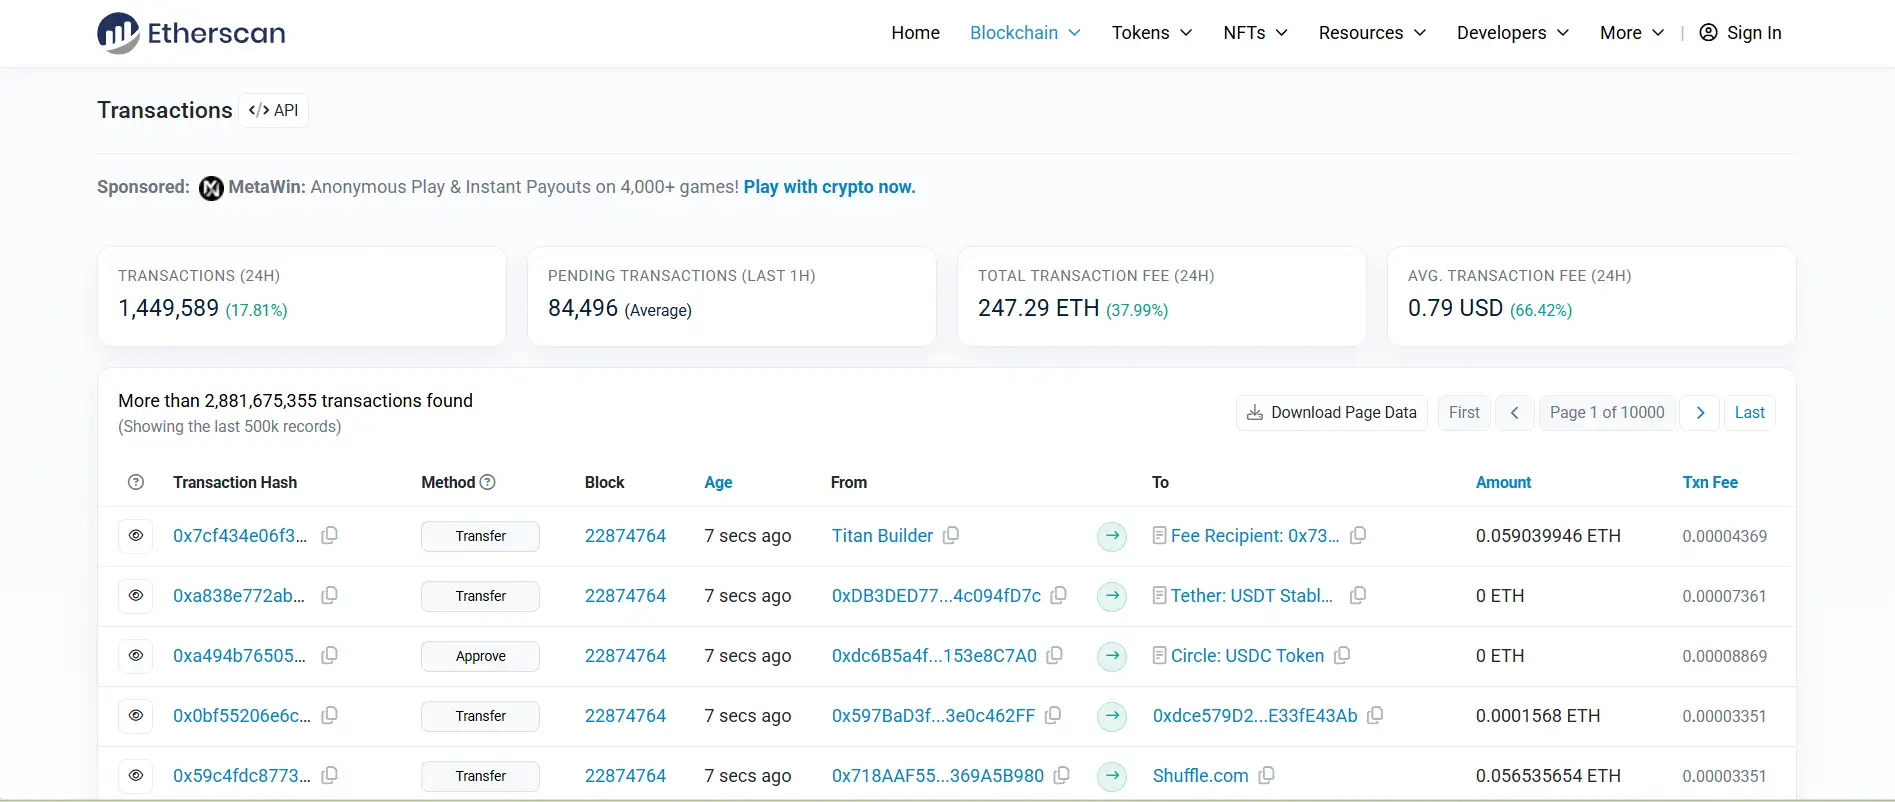Preview transaction 0x7cf434e06f3 with eye icon
The width and height of the screenshot is (1895, 802).
pyautogui.click(x=136, y=536)
